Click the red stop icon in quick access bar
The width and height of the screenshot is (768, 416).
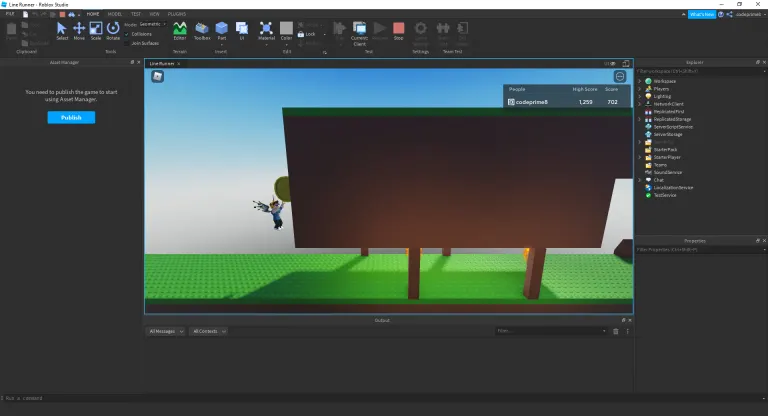[62, 14]
